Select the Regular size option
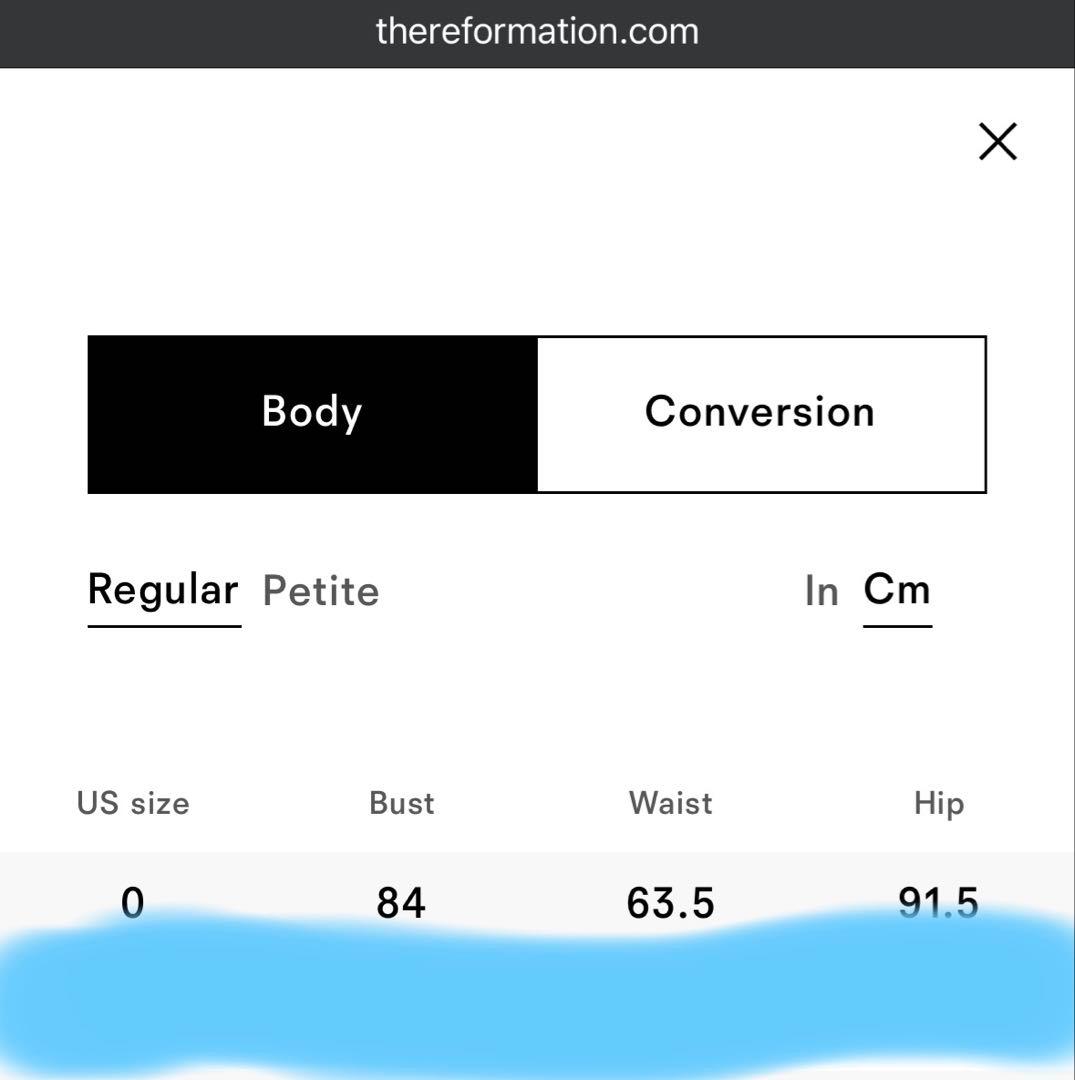The height and width of the screenshot is (1080, 1075). [x=163, y=590]
